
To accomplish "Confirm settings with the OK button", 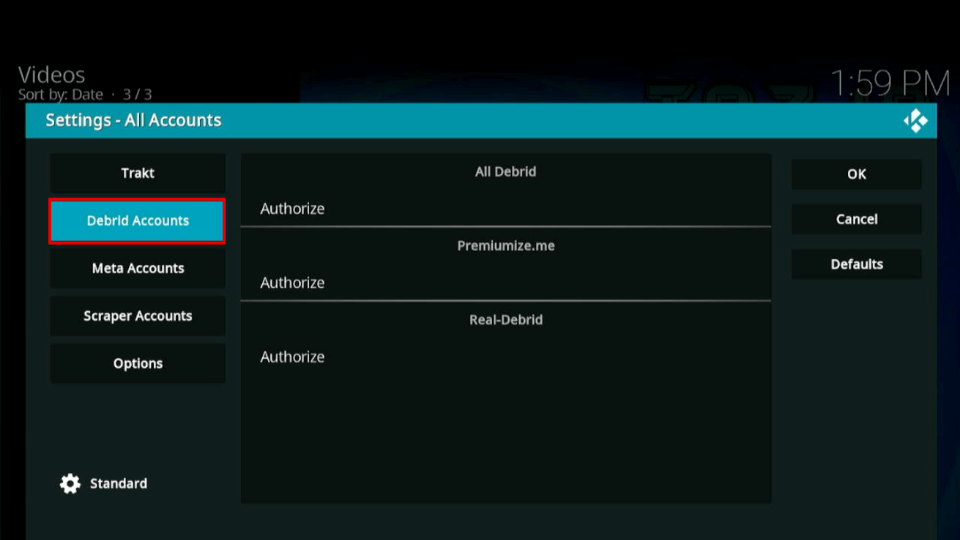I will click(857, 174).
